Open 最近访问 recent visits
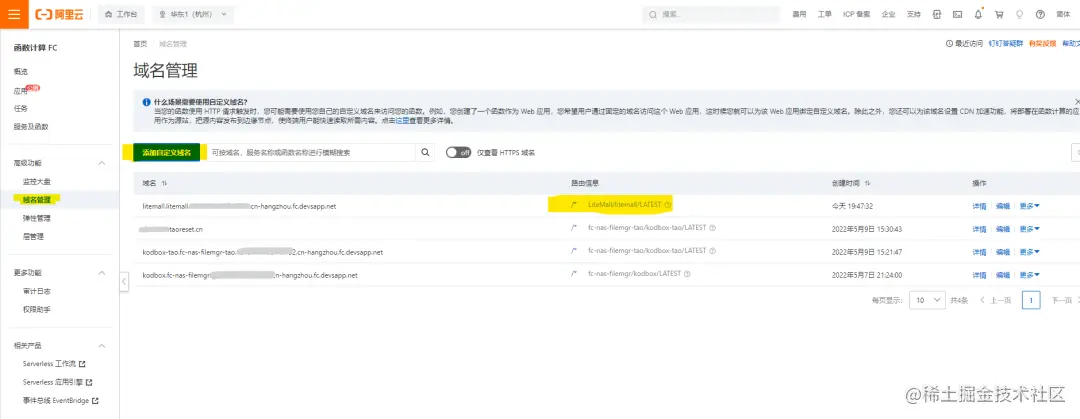Image resolution: width=1080 pixels, height=419 pixels. click(964, 43)
